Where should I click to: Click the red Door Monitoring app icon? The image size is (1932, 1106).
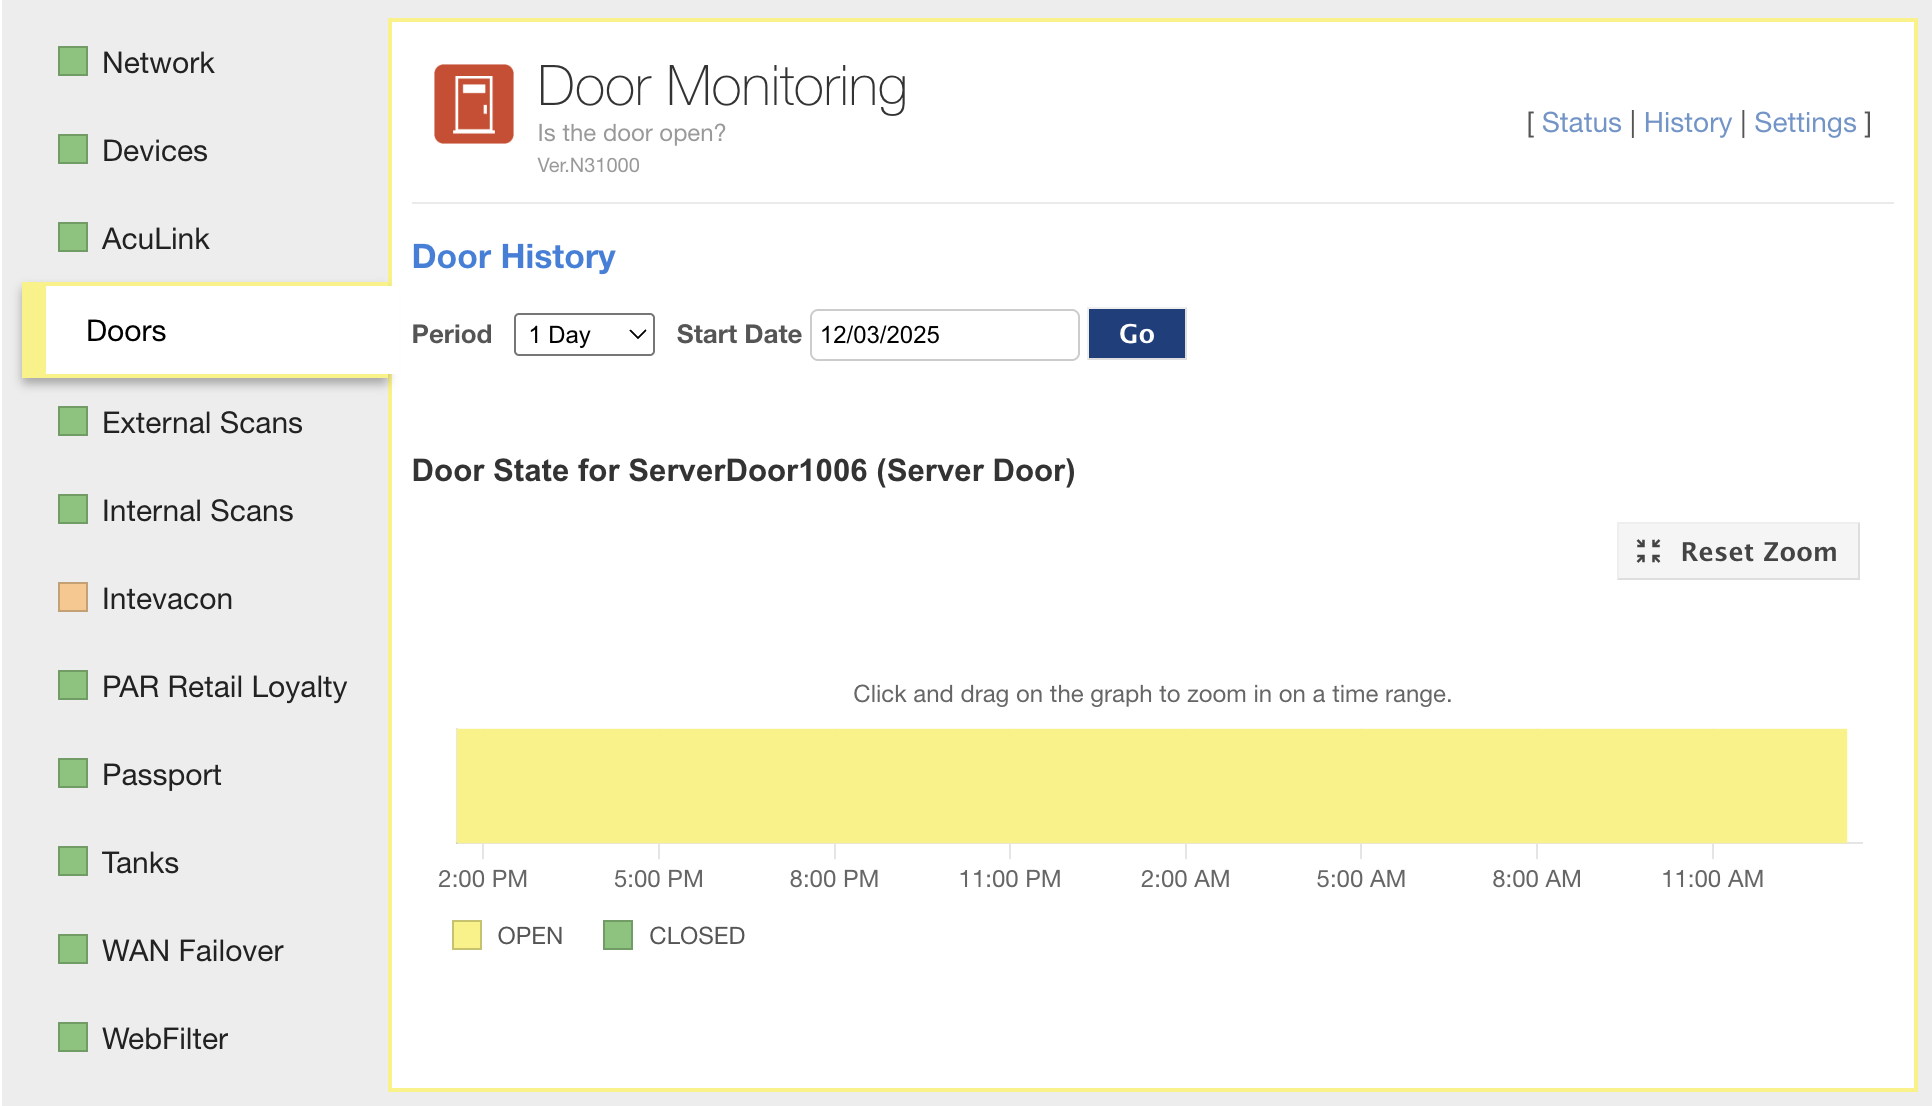pos(474,104)
